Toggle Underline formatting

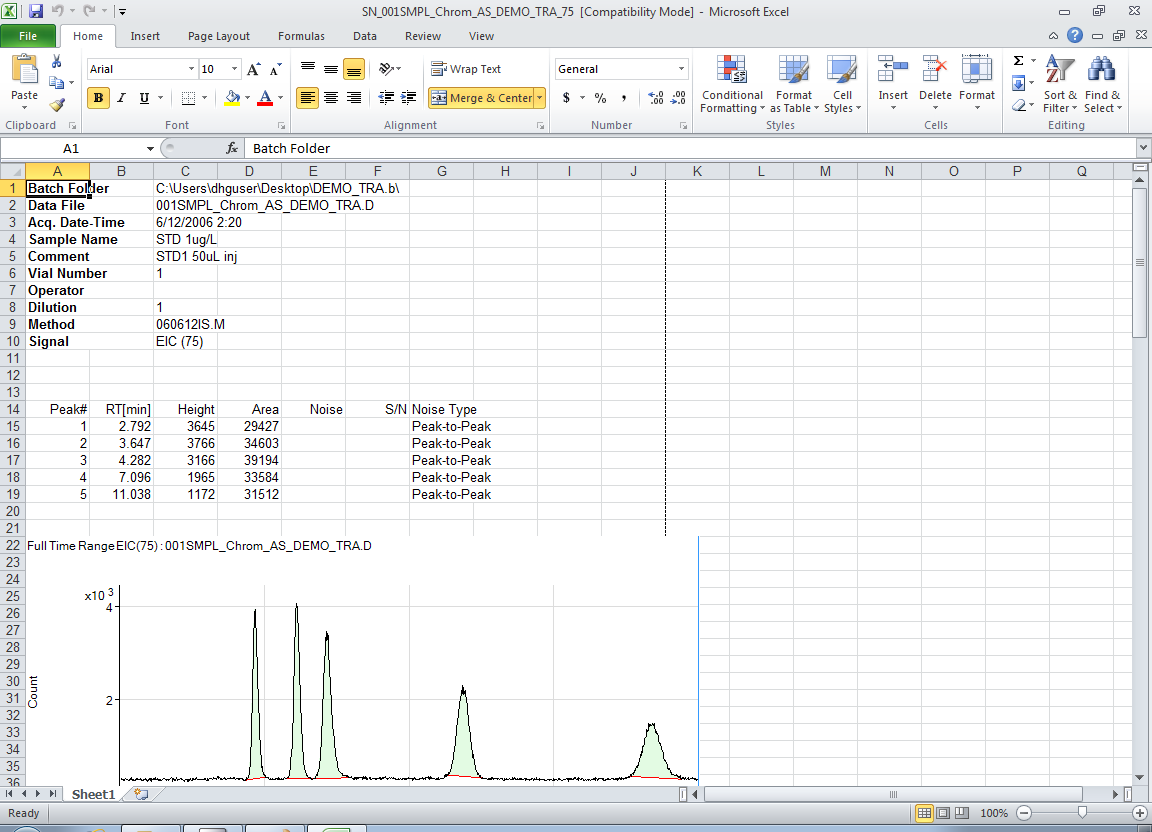[x=144, y=98]
